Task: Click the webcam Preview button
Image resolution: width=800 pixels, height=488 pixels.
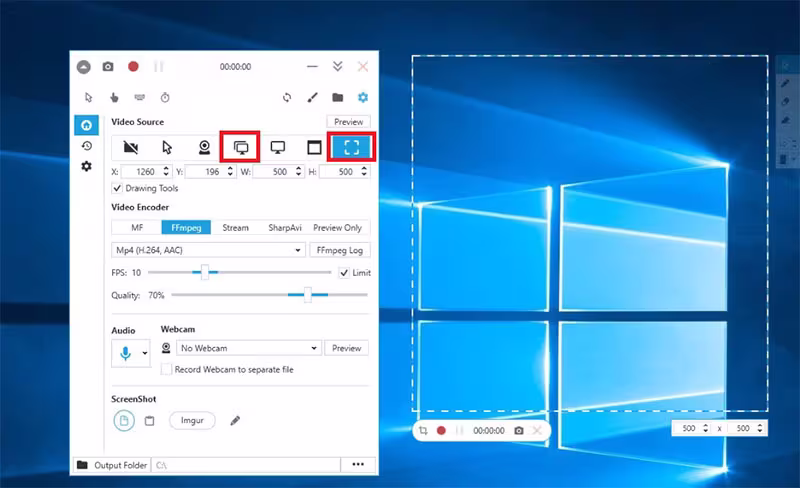Action: click(346, 348)
